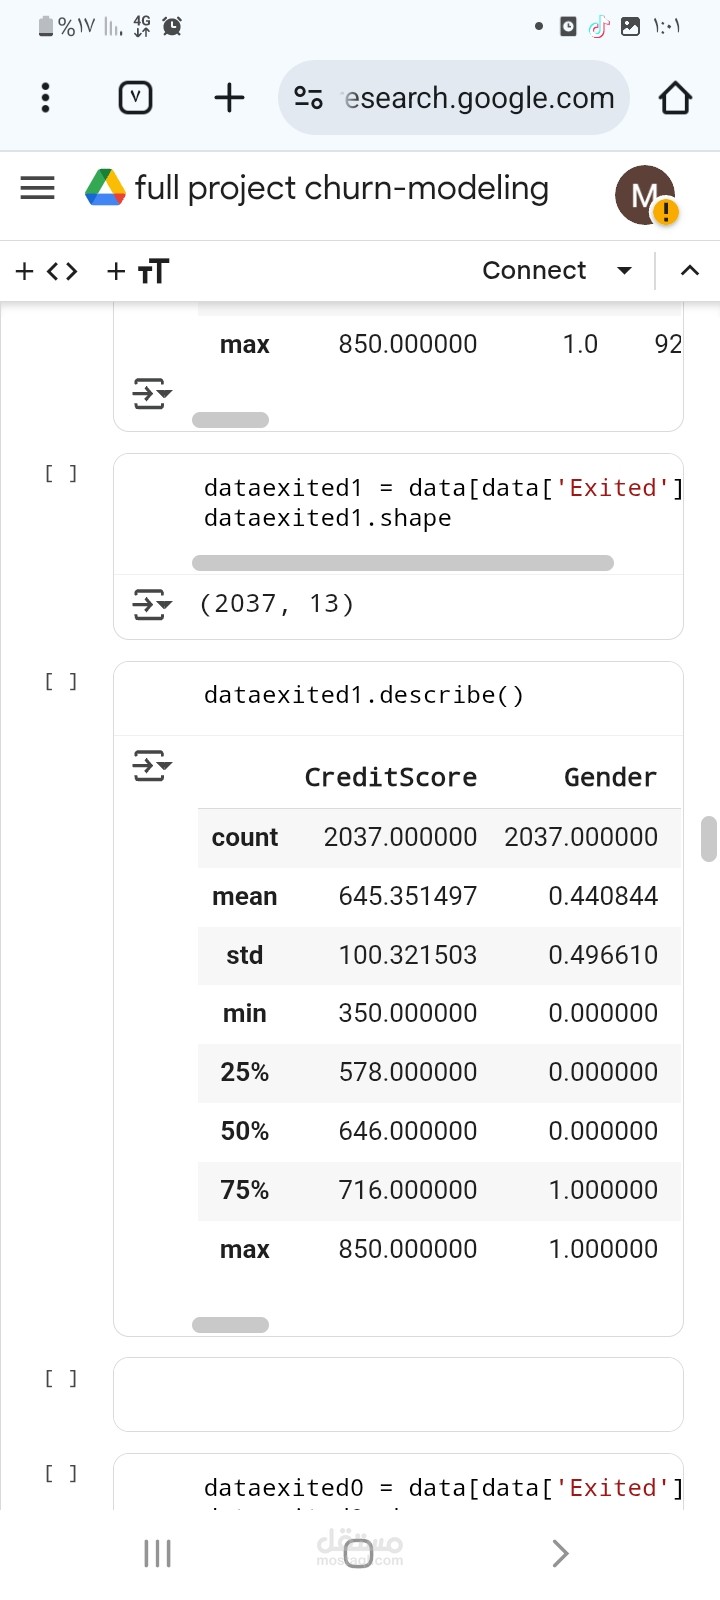Expand the Connect dropdown arrow

tap(625, 271)
